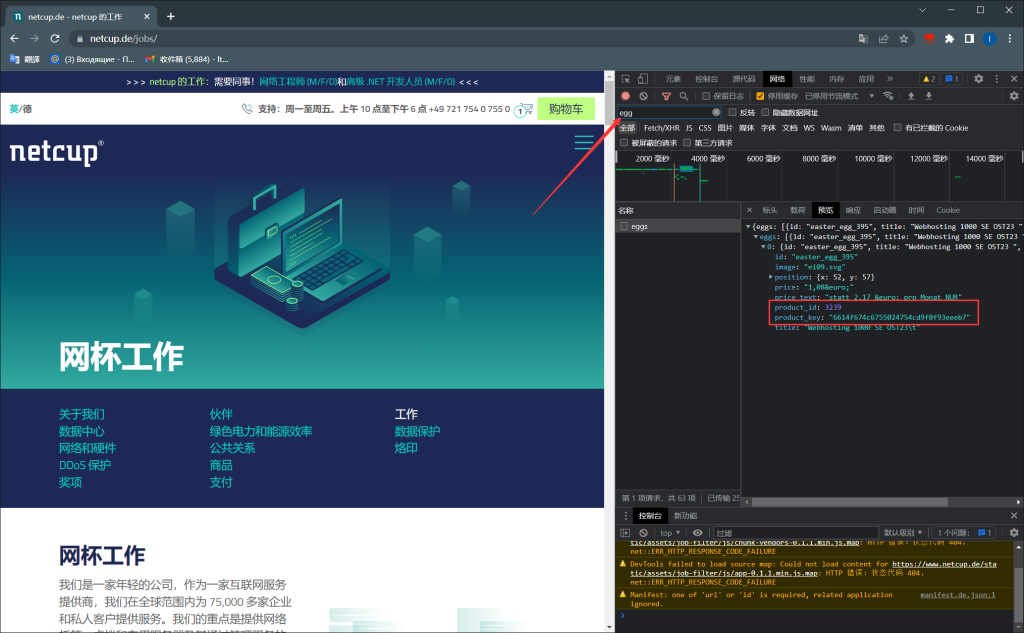Collapse the 'eggs:' array node
This screenshot has height=633, width=1024.
click(x=756, y=236)
